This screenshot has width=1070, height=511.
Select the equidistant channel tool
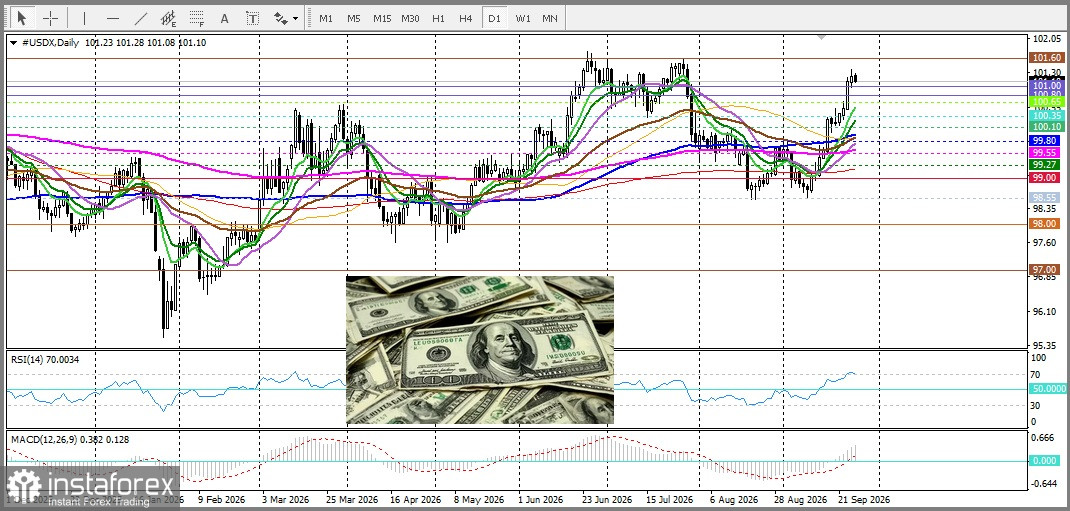[x=169, y=18]
